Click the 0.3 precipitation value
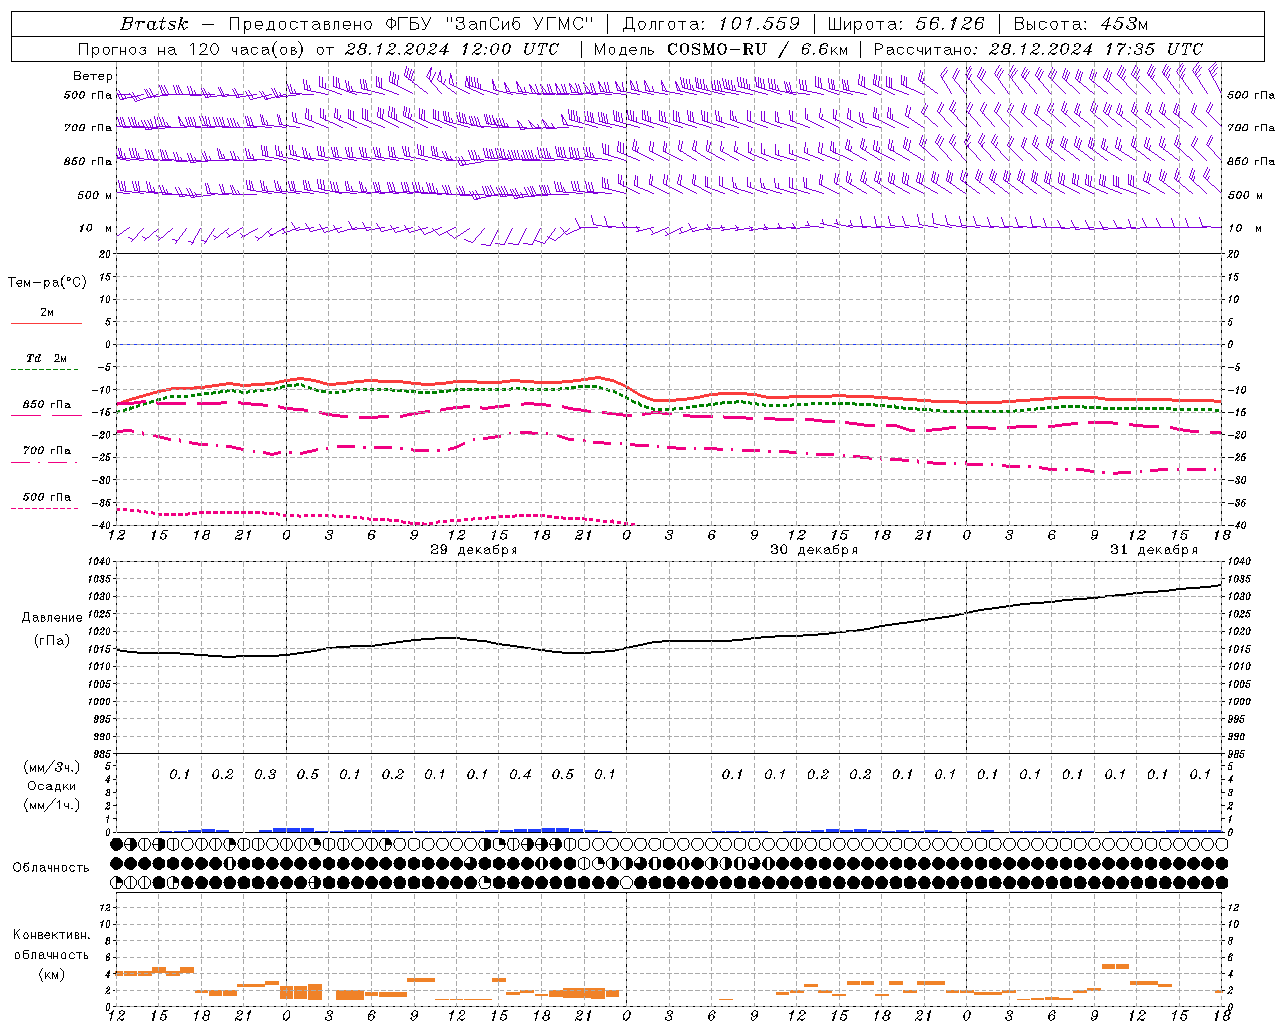Image resolution: width=1280 pixels, height=1024 pixels. pyautogui.click(x=265, y=775)
